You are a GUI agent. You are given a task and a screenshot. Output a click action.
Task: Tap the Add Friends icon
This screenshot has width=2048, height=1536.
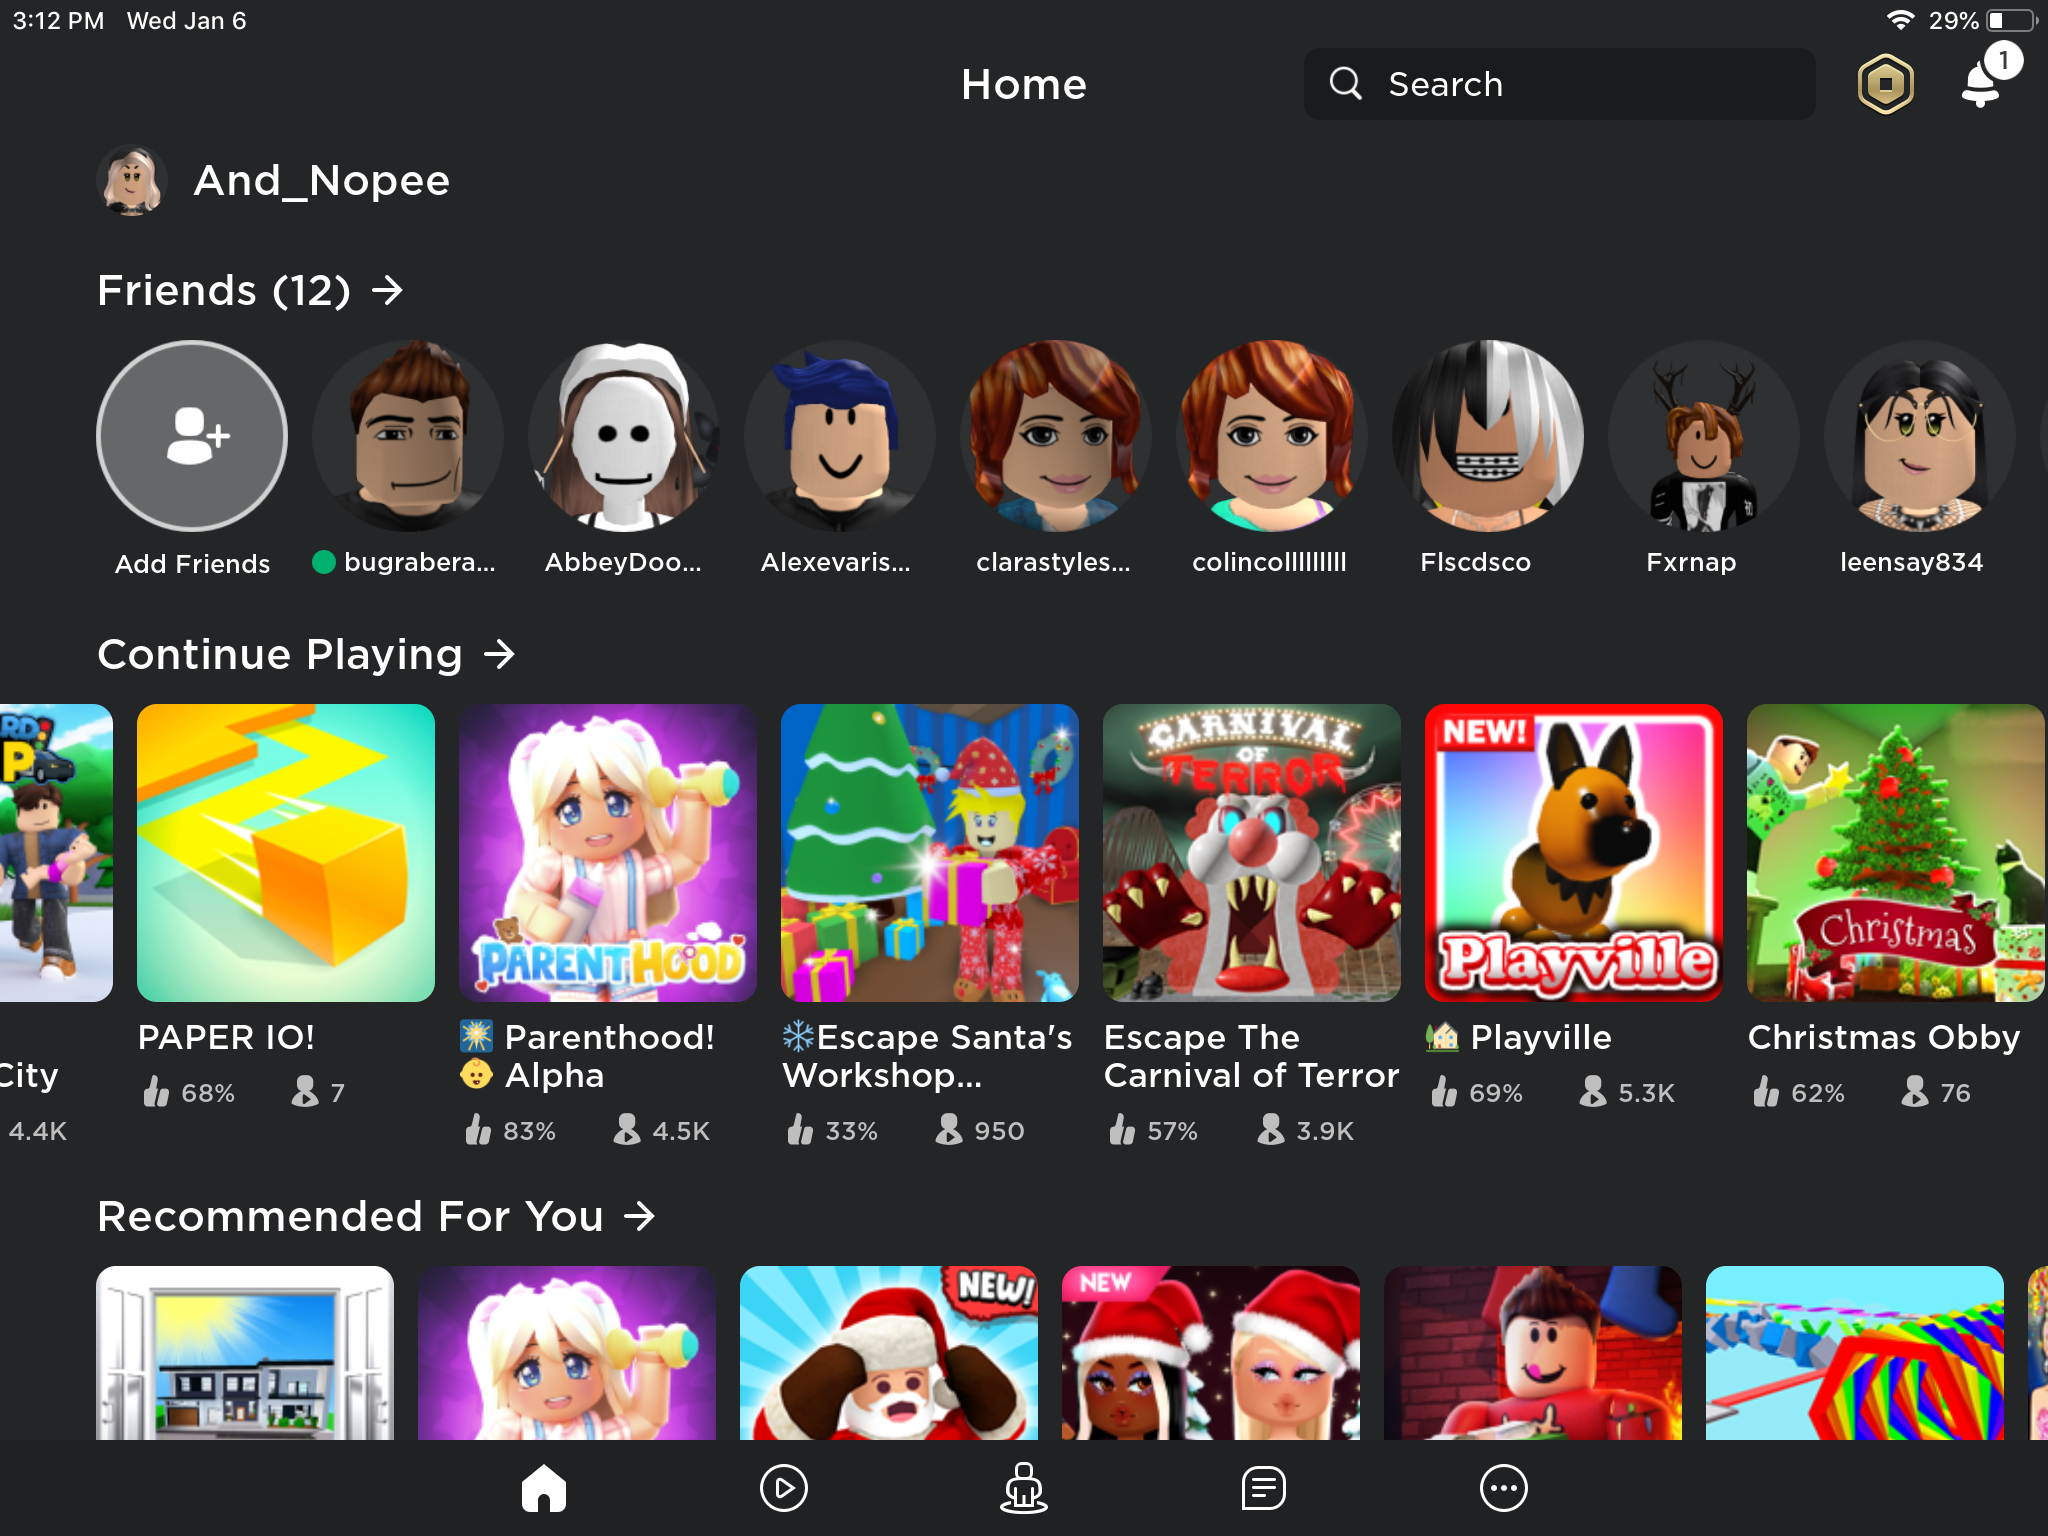190,436
